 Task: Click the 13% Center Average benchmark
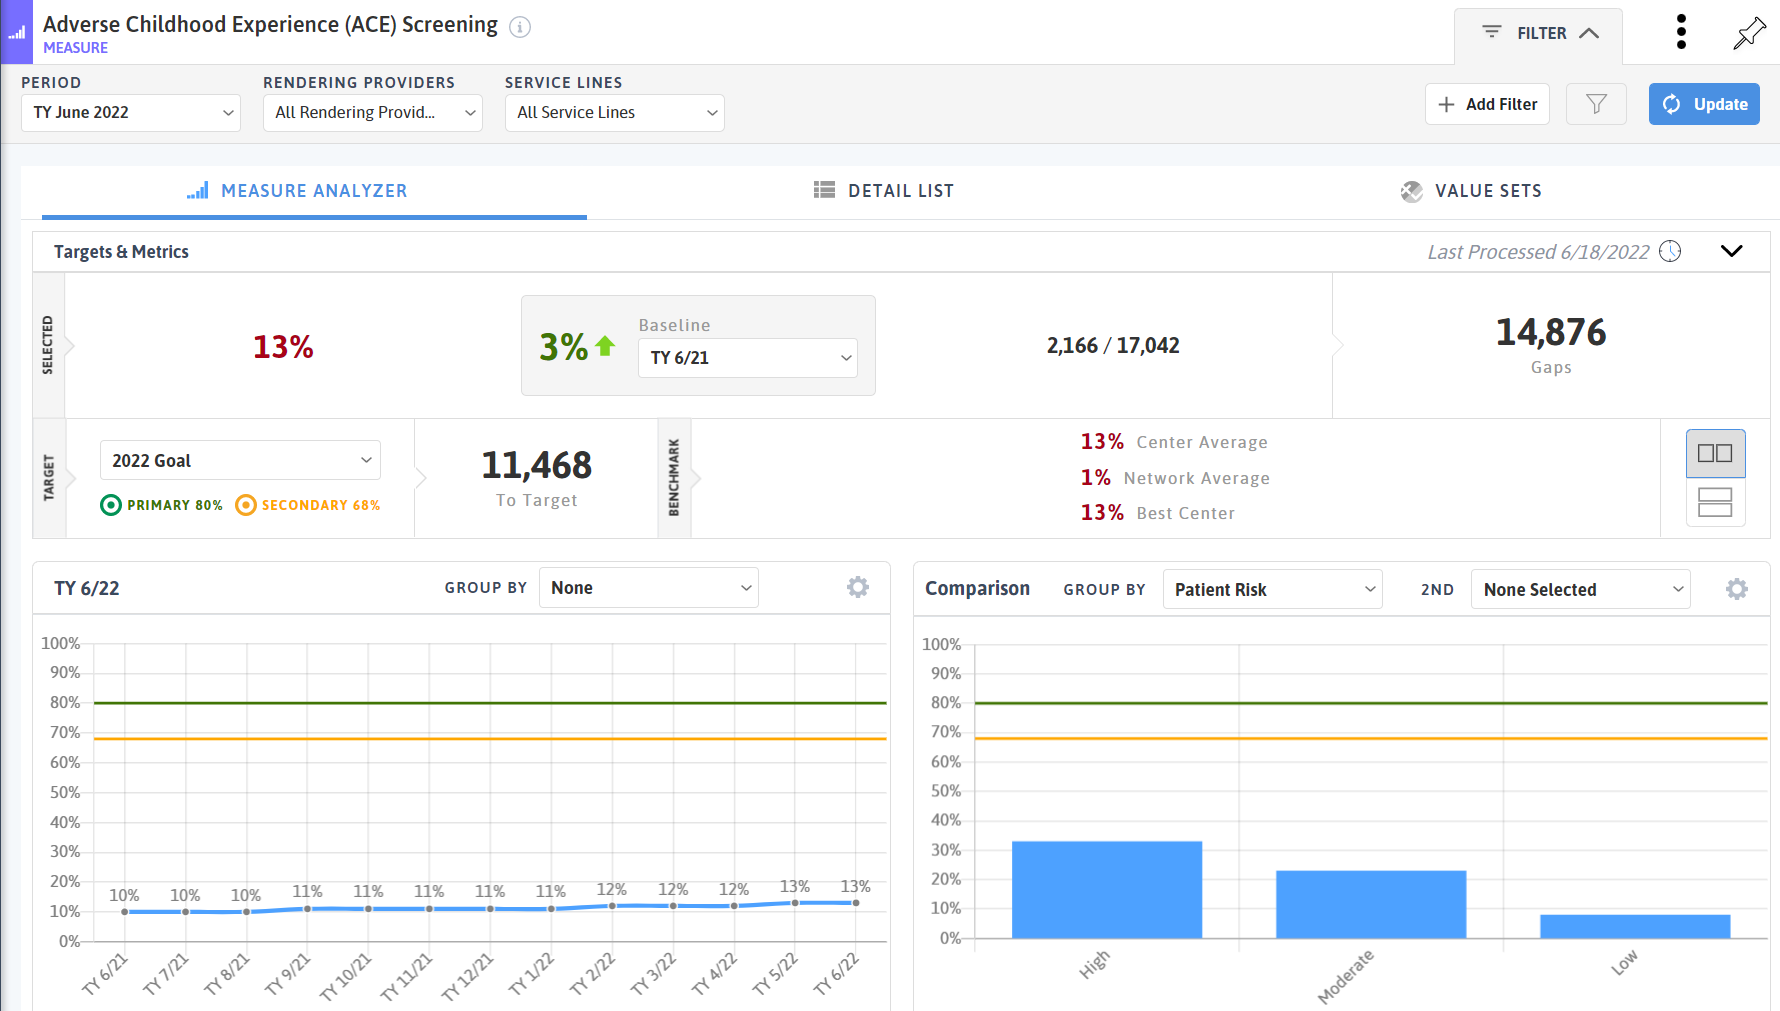1174,442
